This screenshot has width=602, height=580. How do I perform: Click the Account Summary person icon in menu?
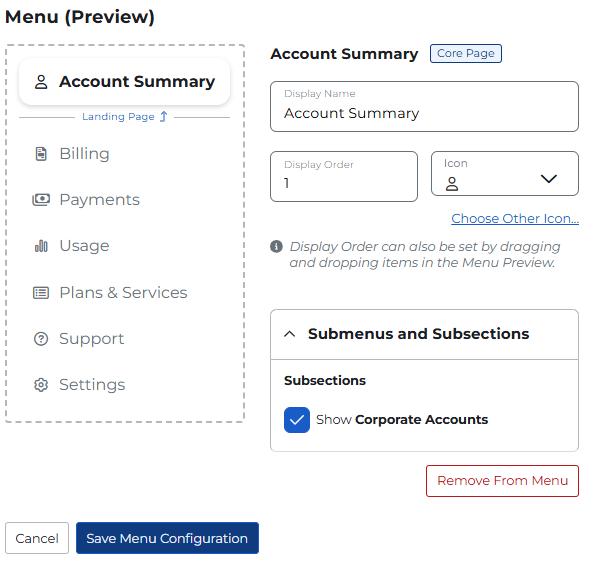(41, 82)
